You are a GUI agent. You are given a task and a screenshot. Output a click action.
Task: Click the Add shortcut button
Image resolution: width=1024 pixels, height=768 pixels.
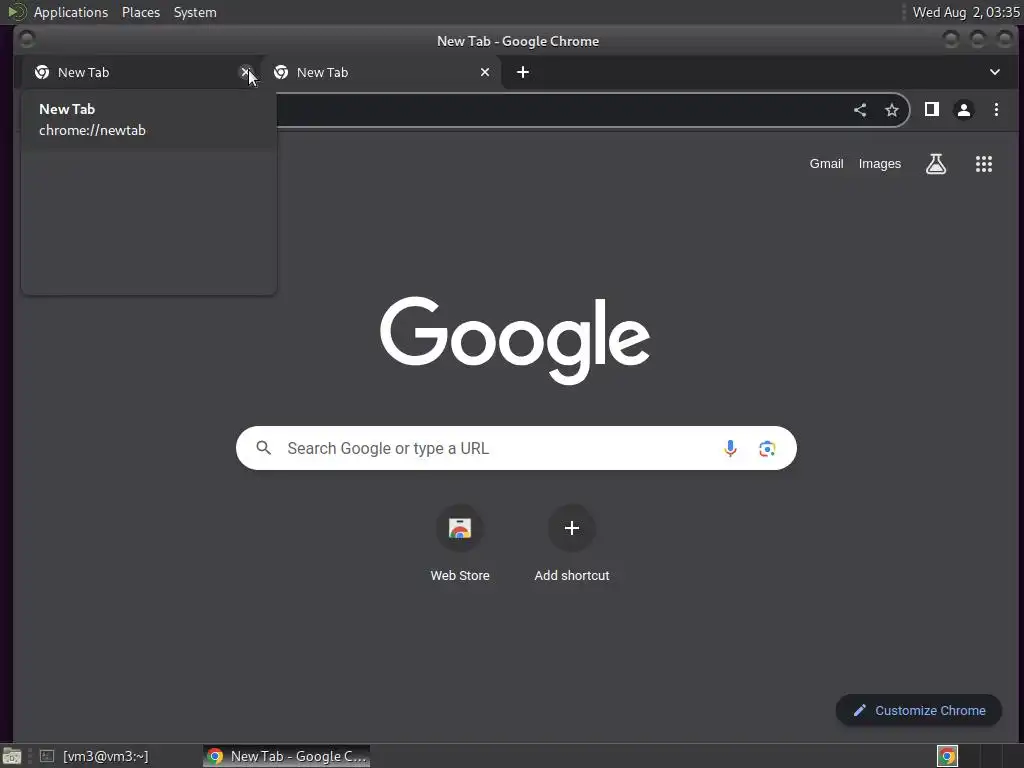571,543
